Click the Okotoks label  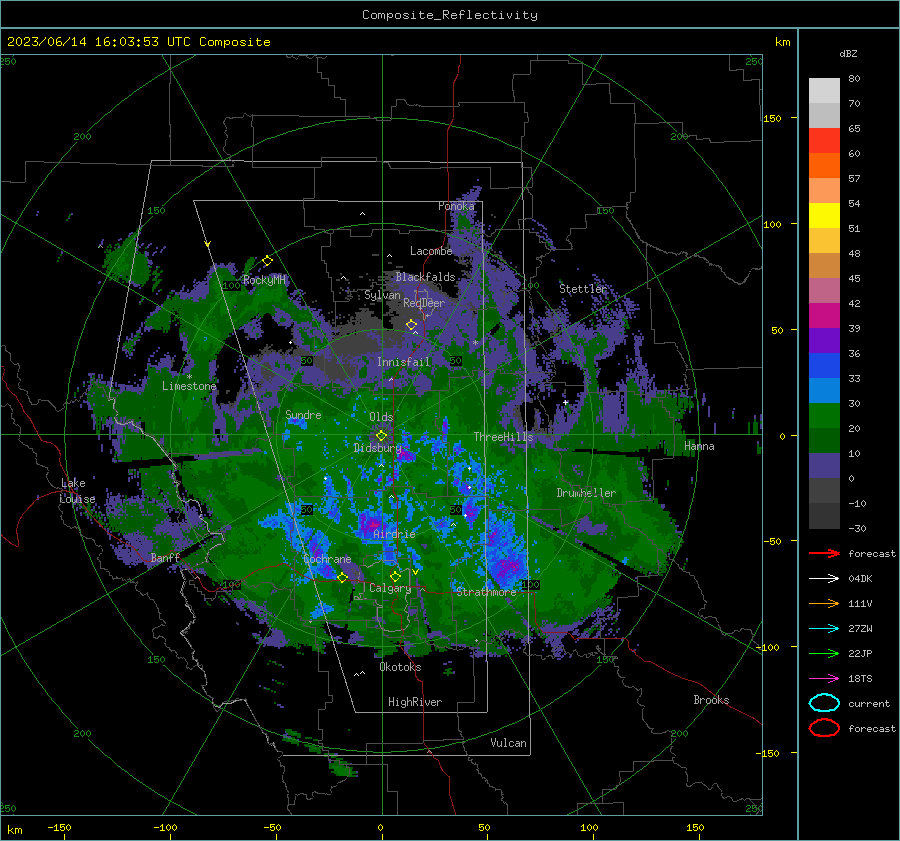point(400,667)
